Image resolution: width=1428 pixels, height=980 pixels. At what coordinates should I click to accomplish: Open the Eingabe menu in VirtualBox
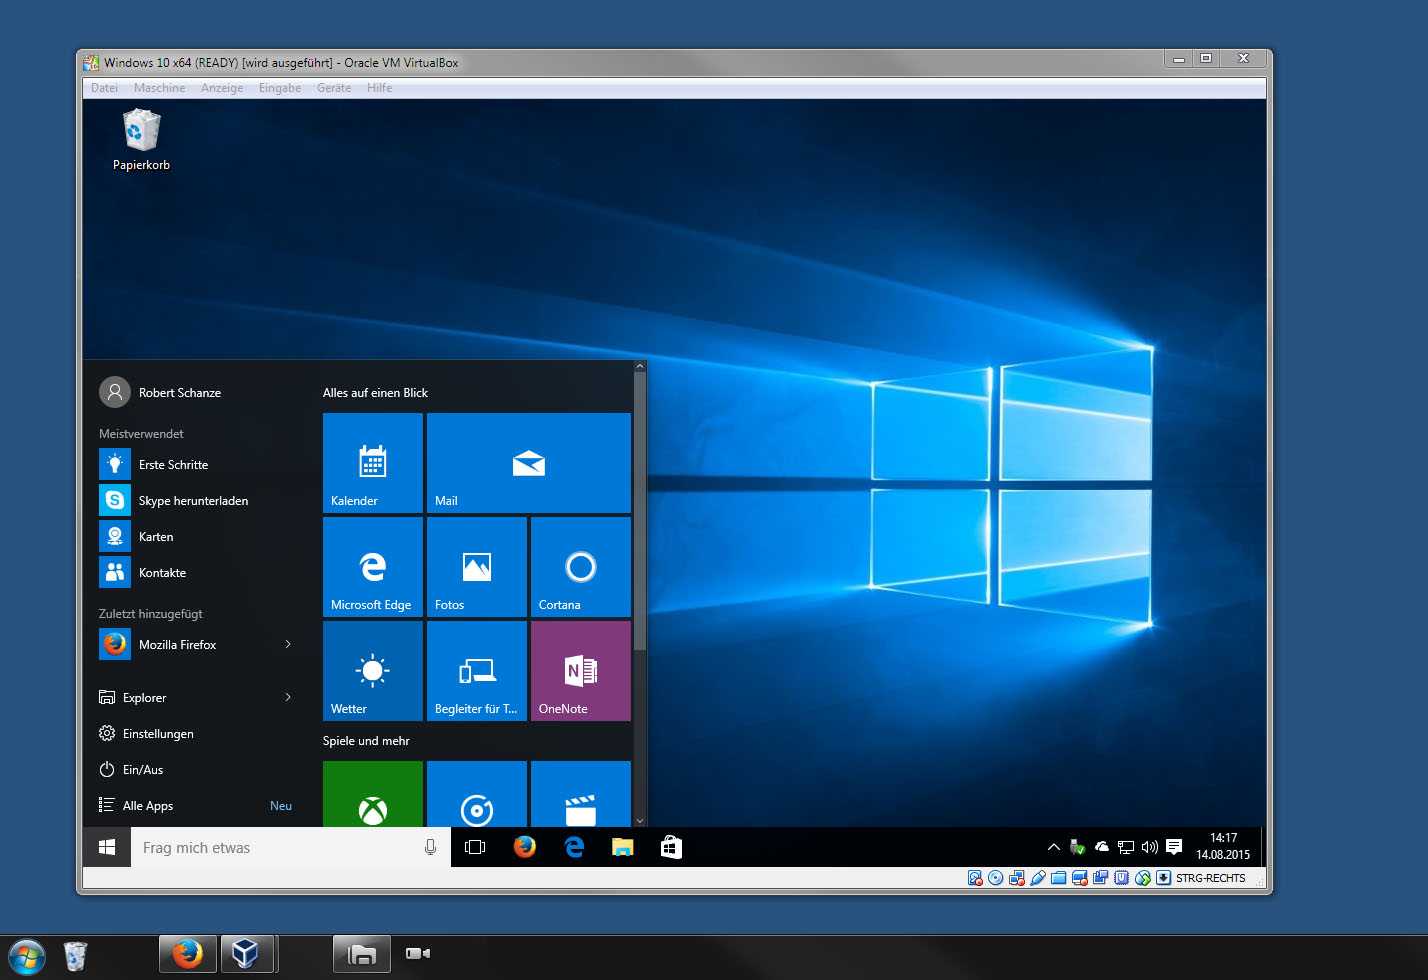280,88
